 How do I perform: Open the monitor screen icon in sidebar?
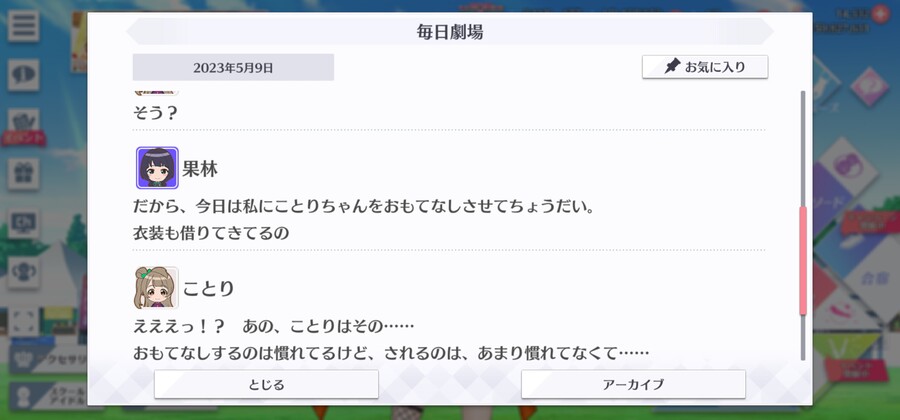(x=24, y=223)
